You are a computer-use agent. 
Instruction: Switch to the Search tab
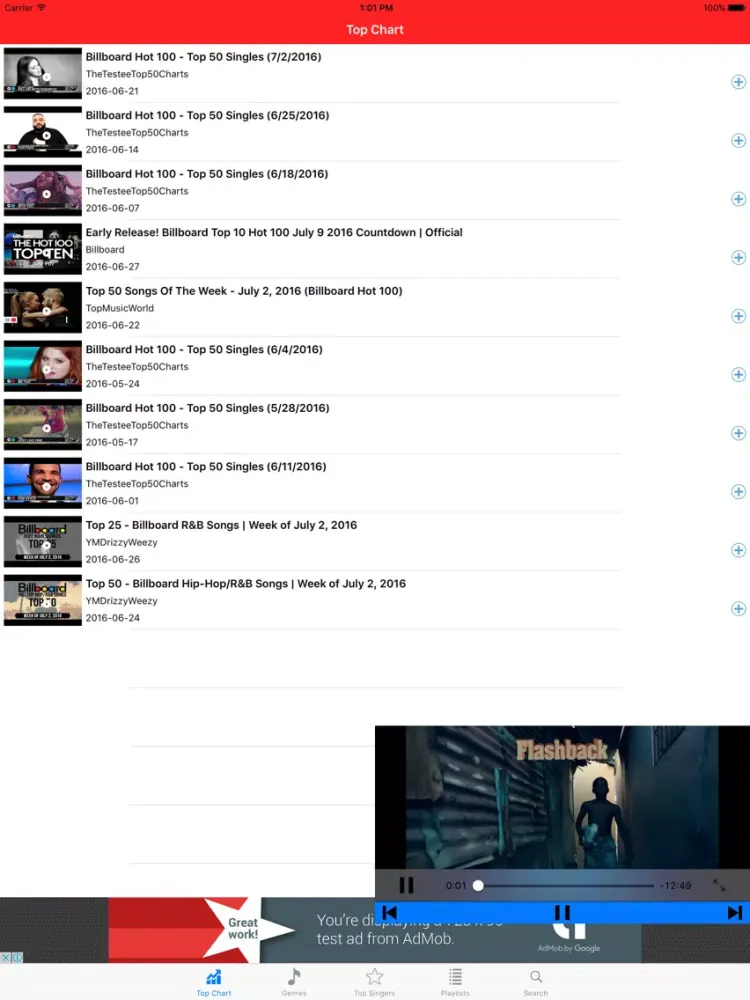pos(536,983)
